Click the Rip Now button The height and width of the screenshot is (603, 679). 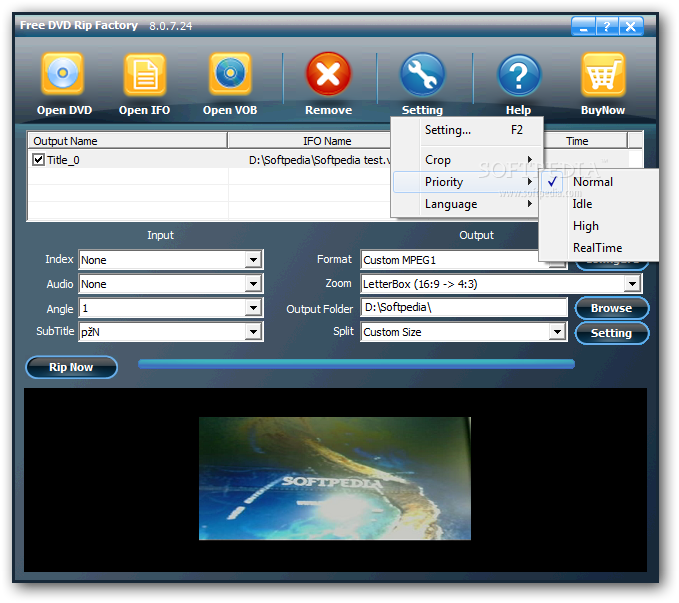coord(71,367)
